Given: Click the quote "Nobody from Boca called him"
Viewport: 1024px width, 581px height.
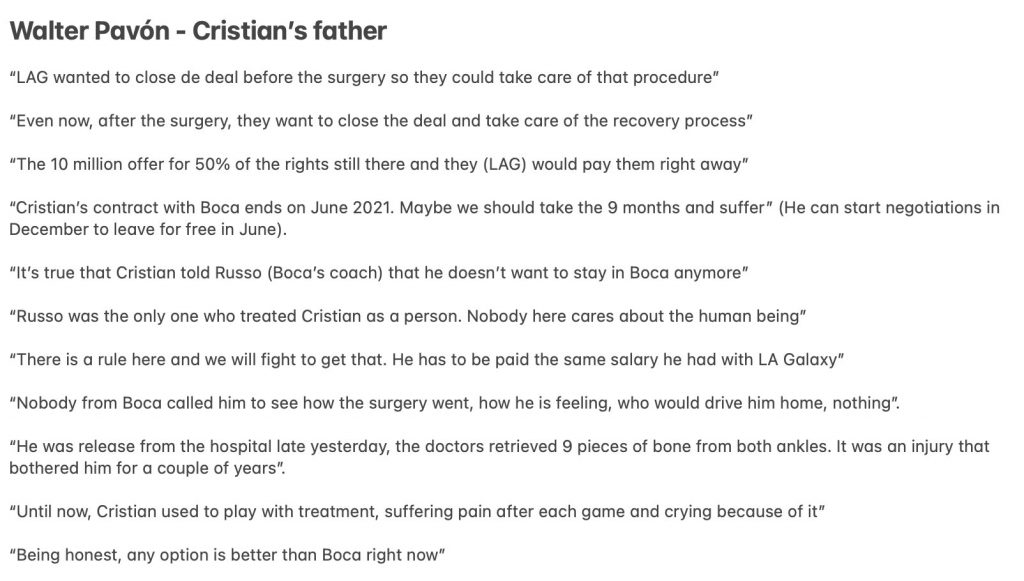Looking at the screenshot, I should click(x=455, y=403).
